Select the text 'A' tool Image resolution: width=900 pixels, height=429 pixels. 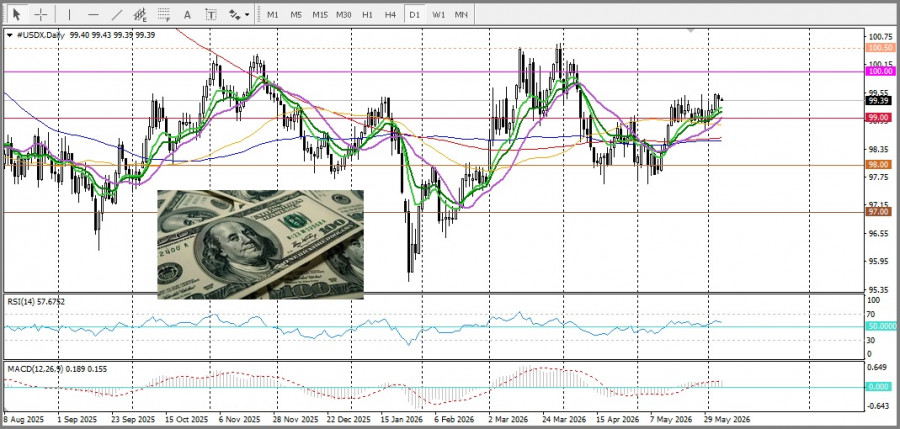187,14
